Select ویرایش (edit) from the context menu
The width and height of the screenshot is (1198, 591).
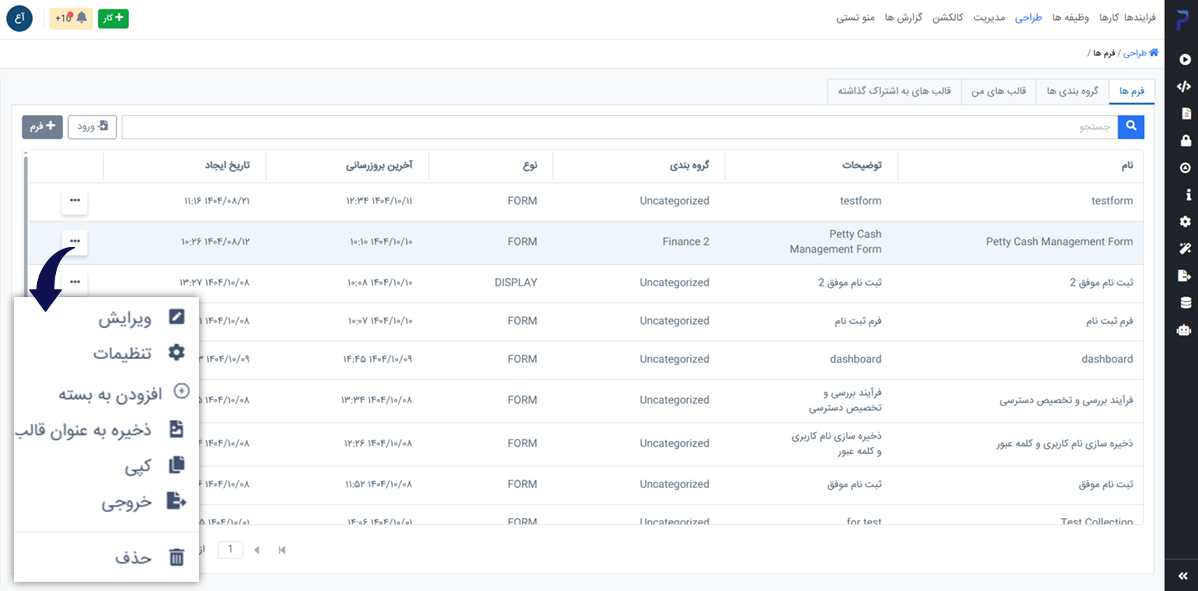pos(140,319)
